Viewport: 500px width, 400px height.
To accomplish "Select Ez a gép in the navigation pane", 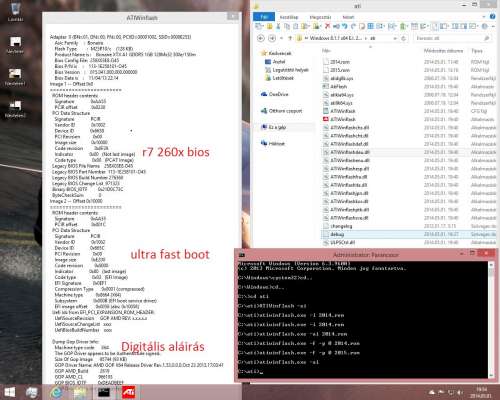I will coord(273,127).
